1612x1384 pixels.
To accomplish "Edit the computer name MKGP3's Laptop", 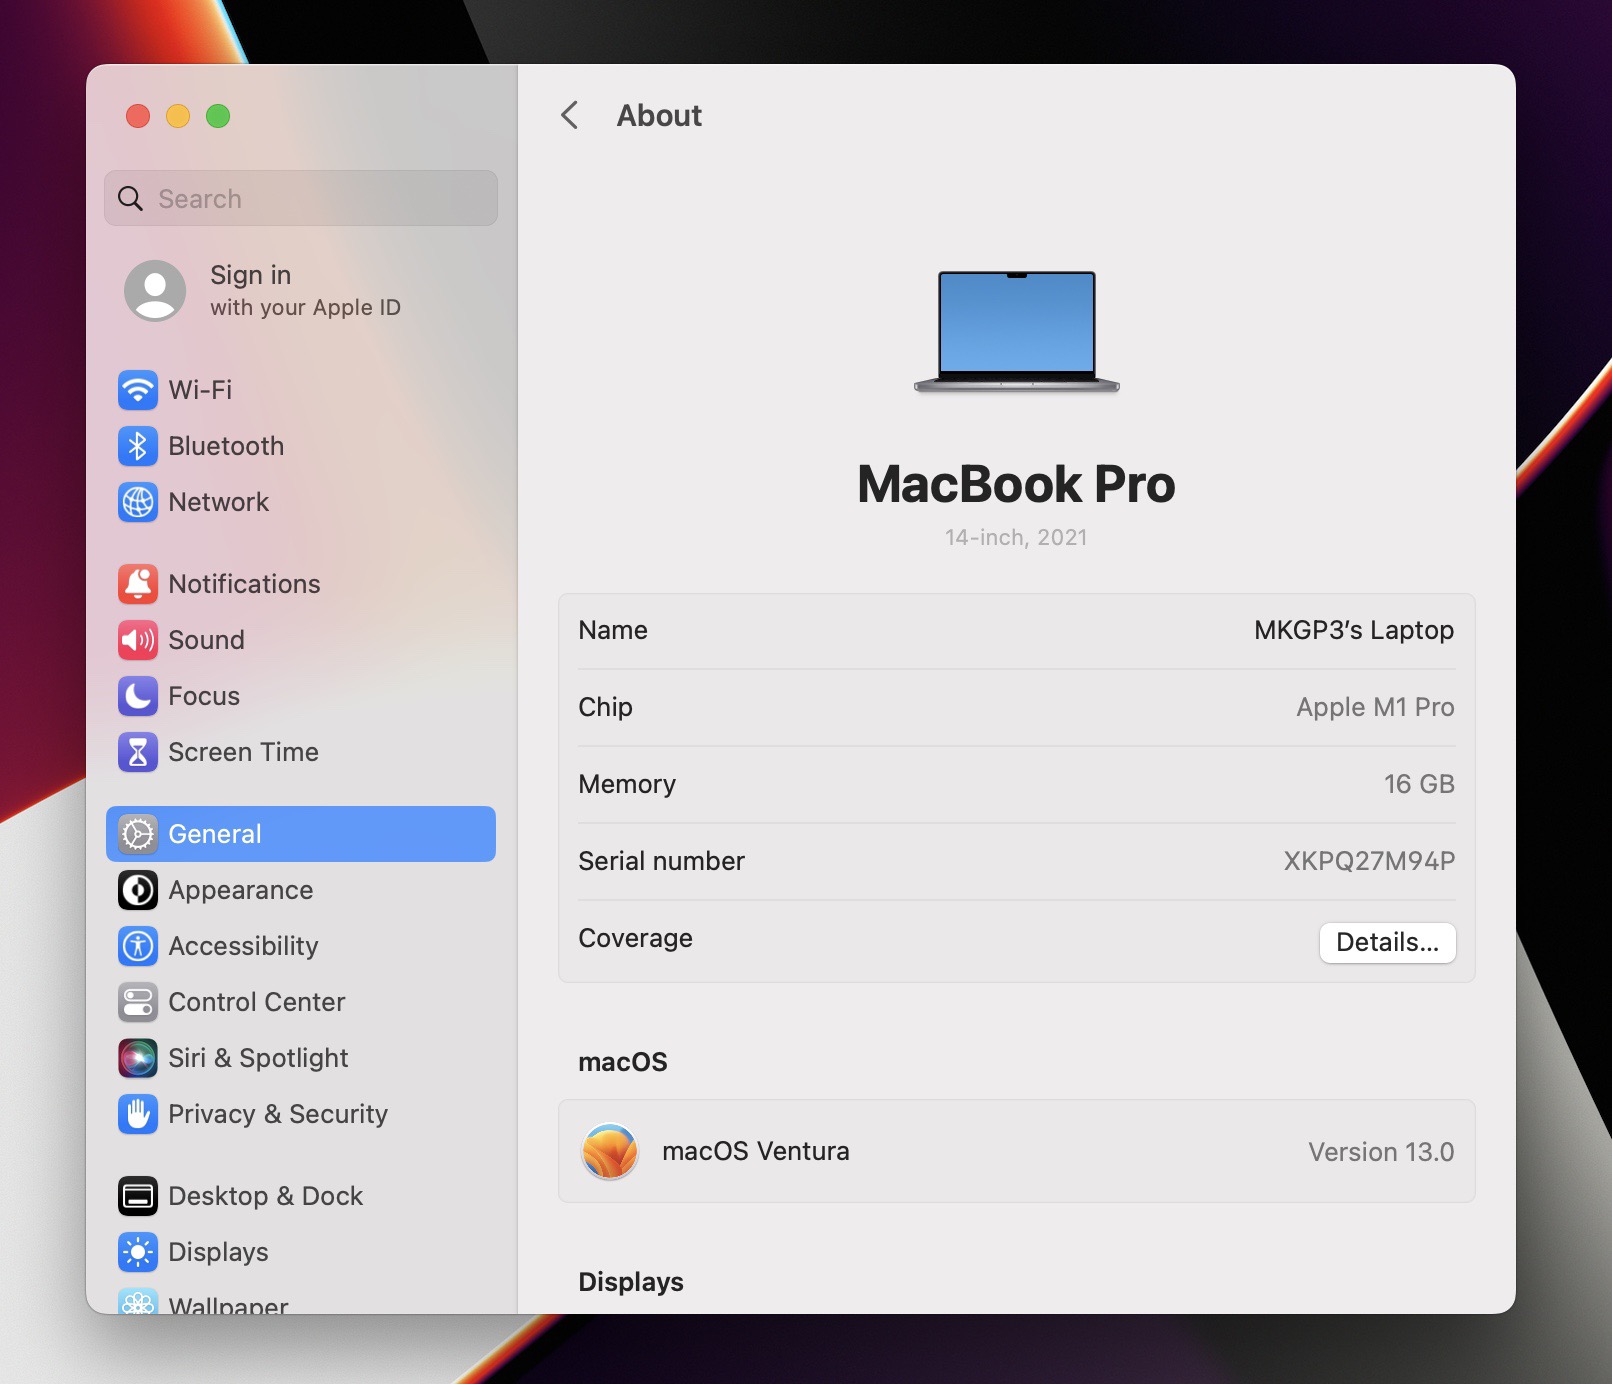I will (x=1353, y=630).
